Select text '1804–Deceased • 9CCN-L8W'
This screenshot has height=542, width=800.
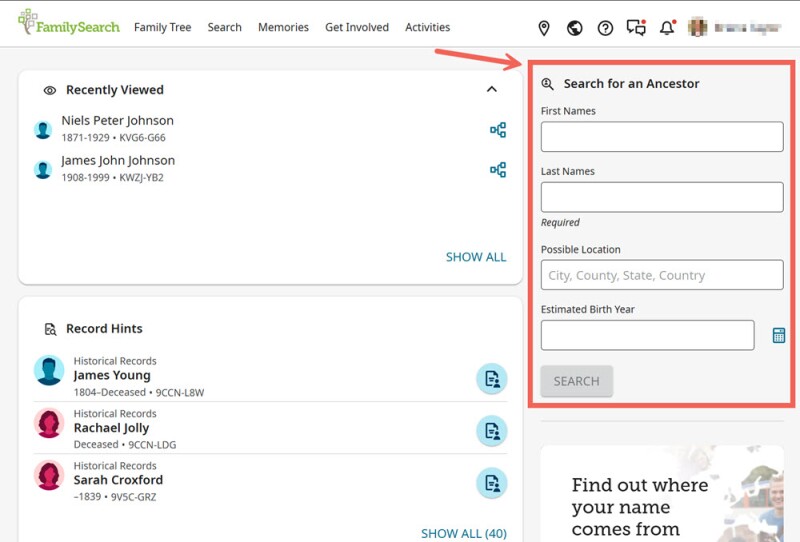(139, 392)
